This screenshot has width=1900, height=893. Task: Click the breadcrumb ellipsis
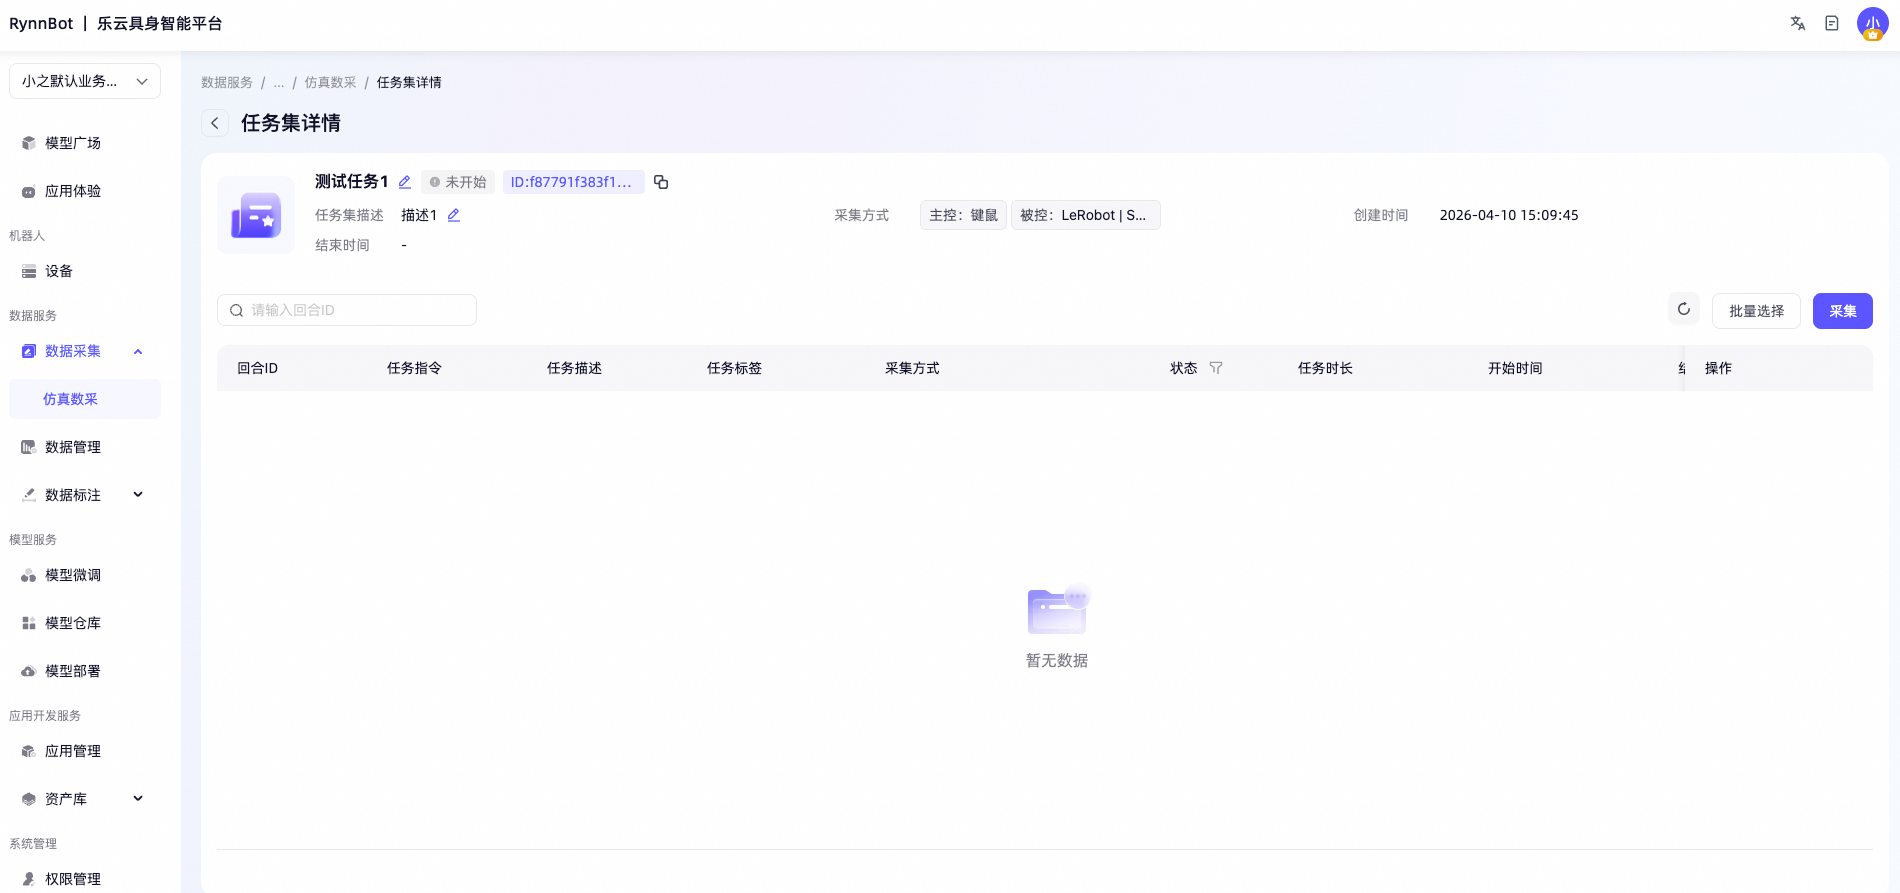click(279, 82)
